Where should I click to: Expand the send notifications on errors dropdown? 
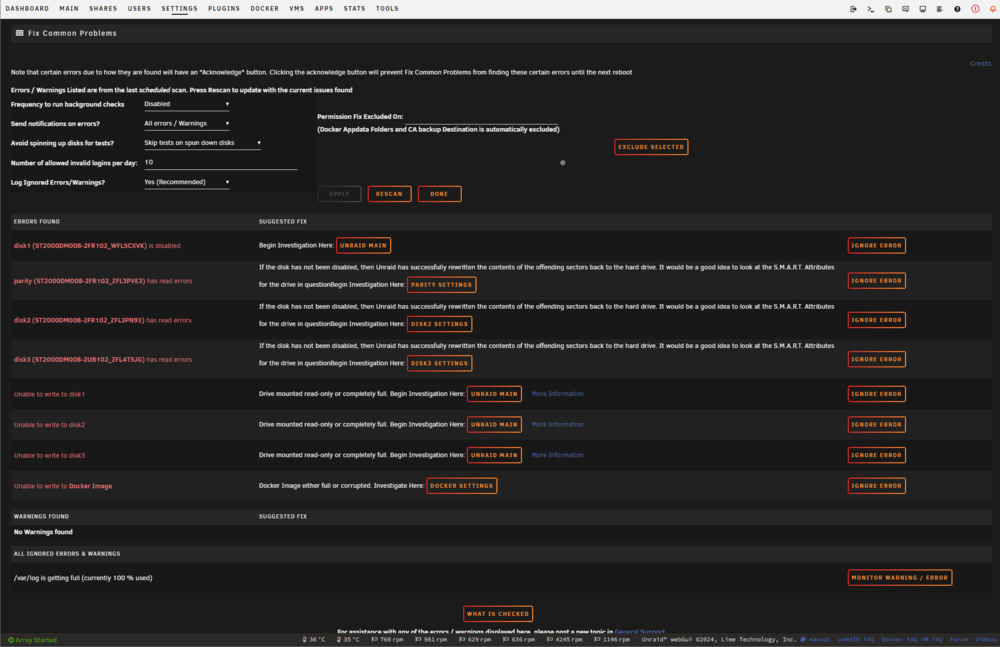186,124
